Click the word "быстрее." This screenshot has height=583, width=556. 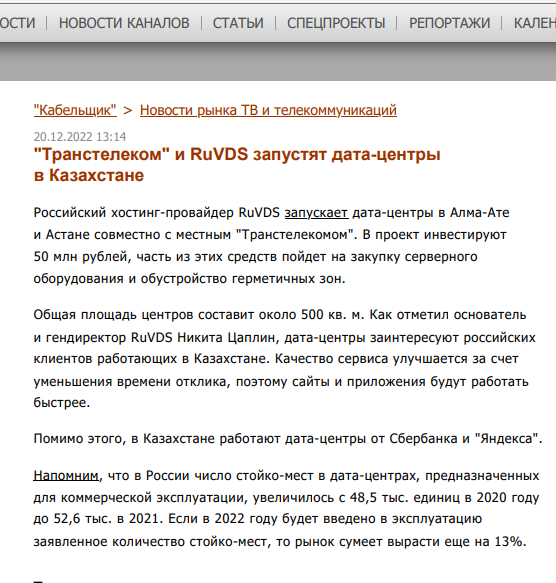point(62,403)
